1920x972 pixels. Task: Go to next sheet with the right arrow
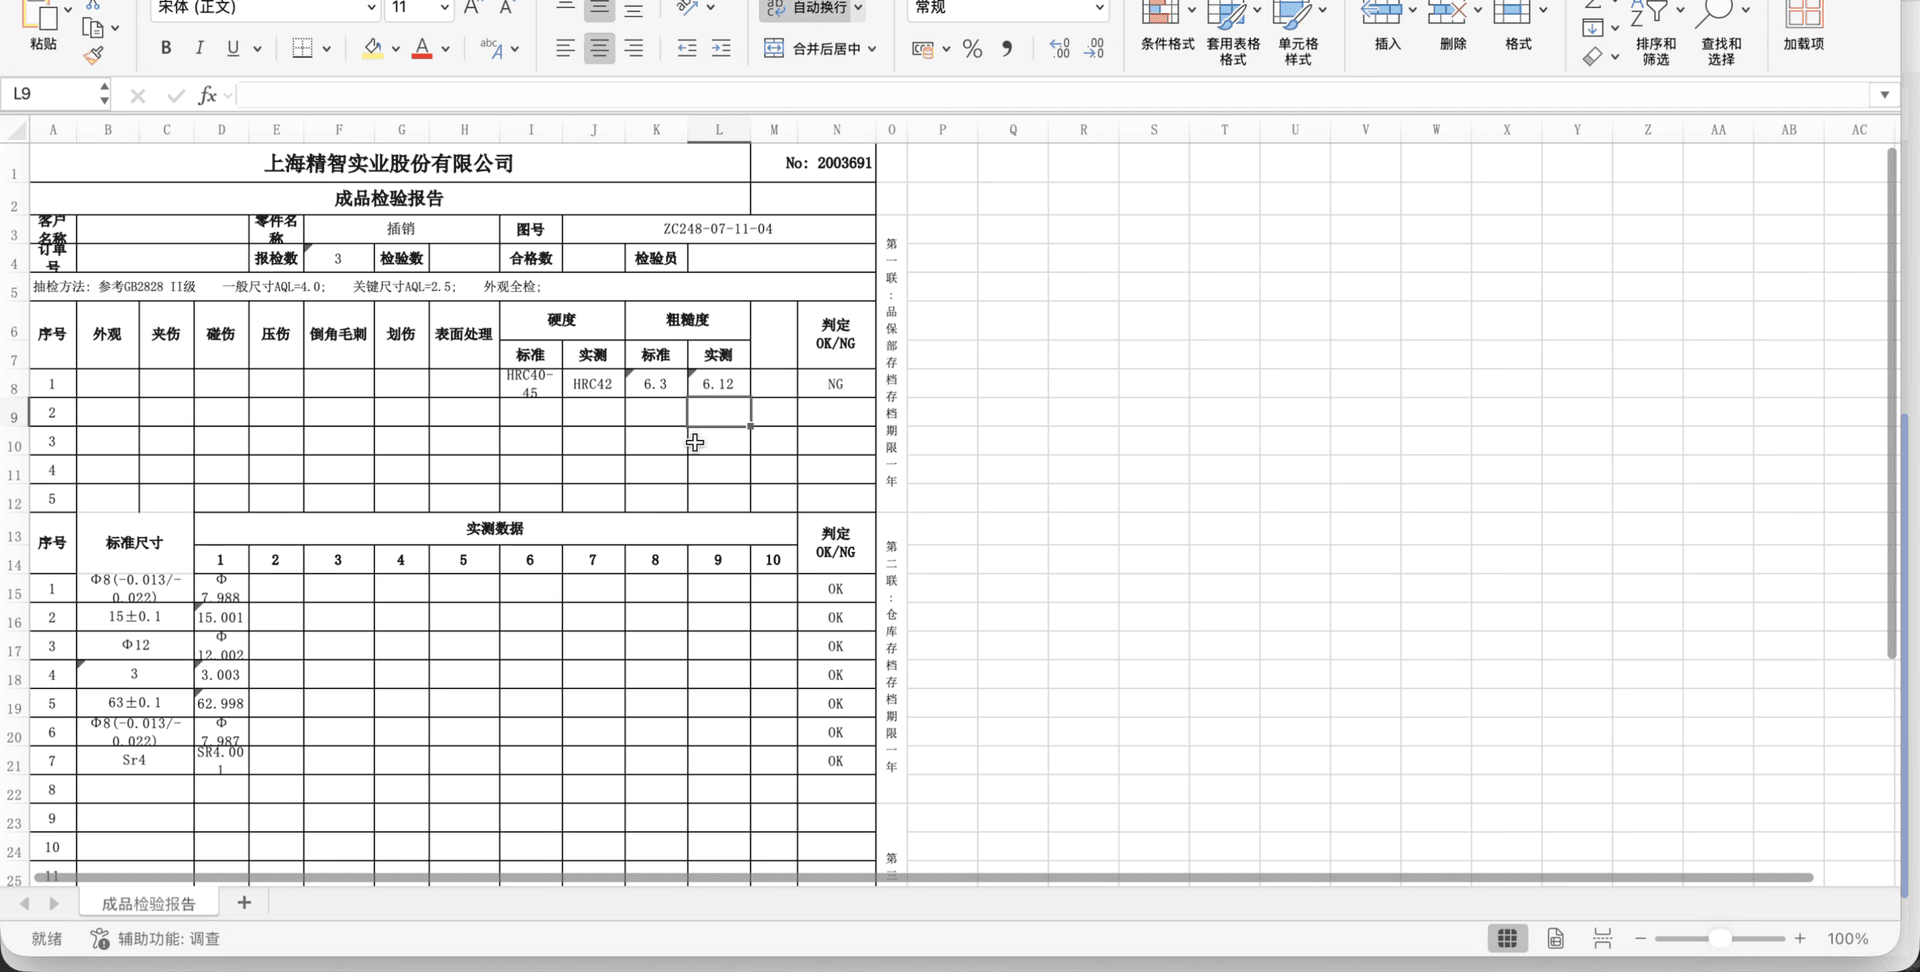[x=54, y=904]
